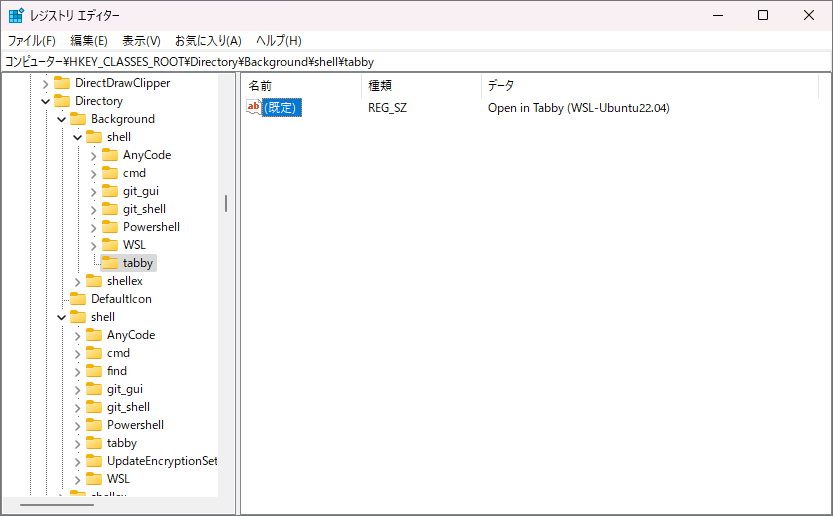Expand git_gui under Background shell
The image size is (833, 516).
[94, 192]
